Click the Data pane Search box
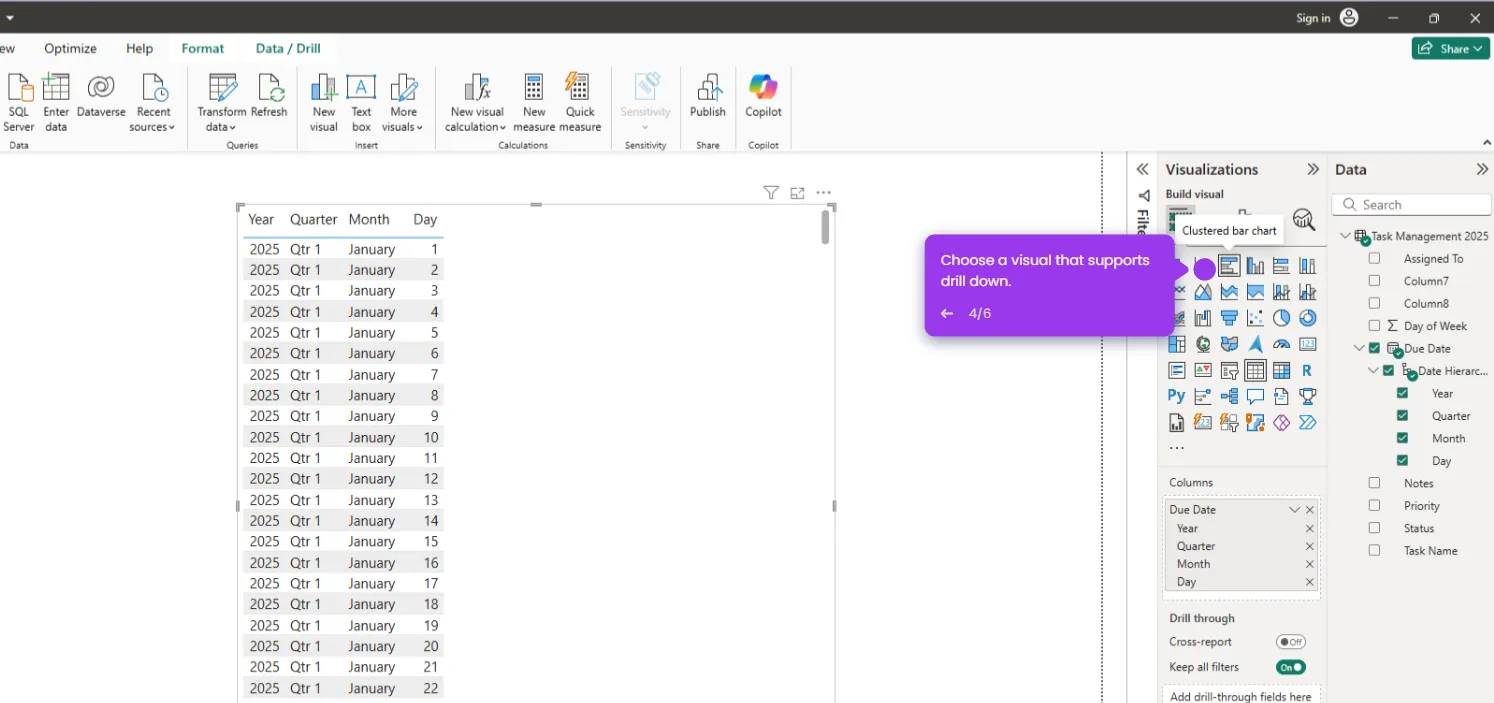The height and width of the screenshot is (703, 1494). tap(1411, 204)
